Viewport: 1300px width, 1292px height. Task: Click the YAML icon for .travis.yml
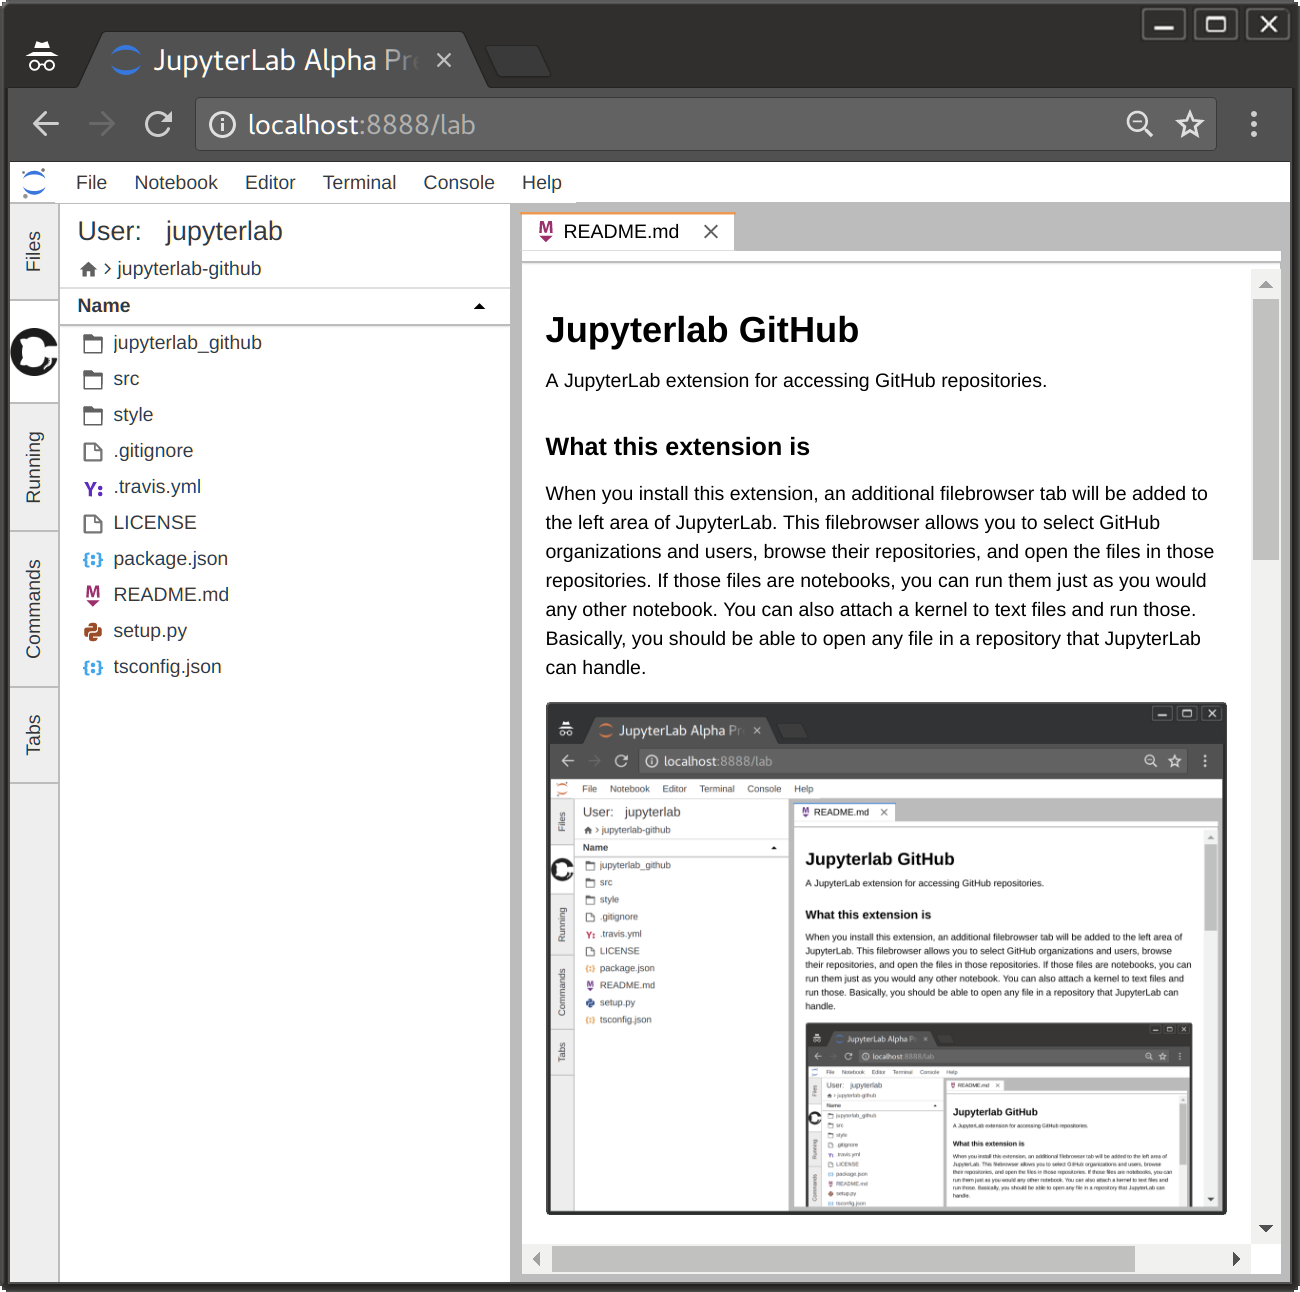93,488
